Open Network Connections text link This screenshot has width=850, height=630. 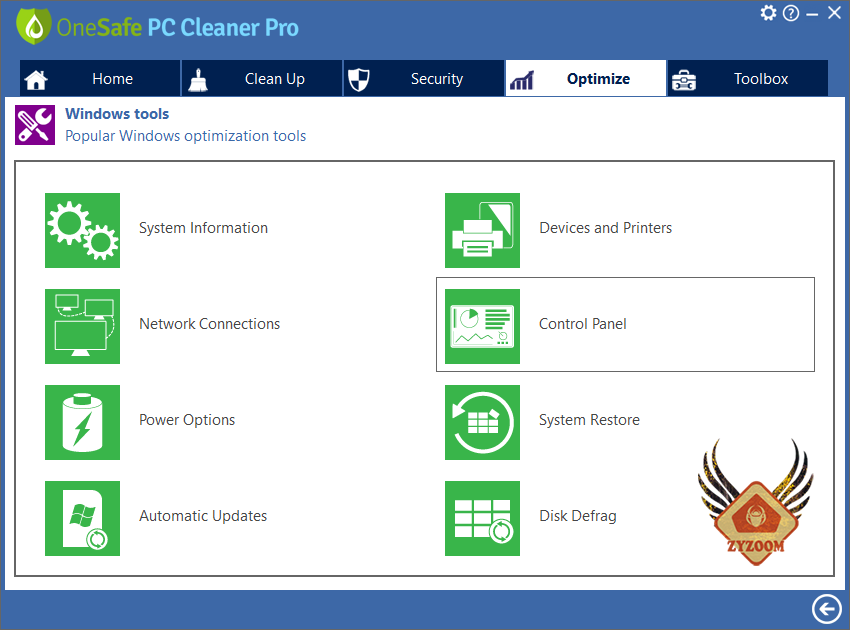coord(209,324)
